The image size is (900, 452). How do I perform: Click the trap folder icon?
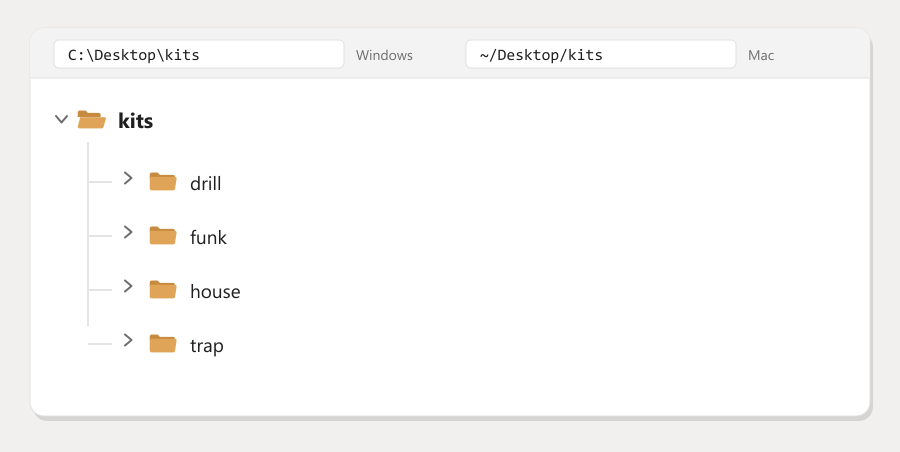[x=163, y=343]
